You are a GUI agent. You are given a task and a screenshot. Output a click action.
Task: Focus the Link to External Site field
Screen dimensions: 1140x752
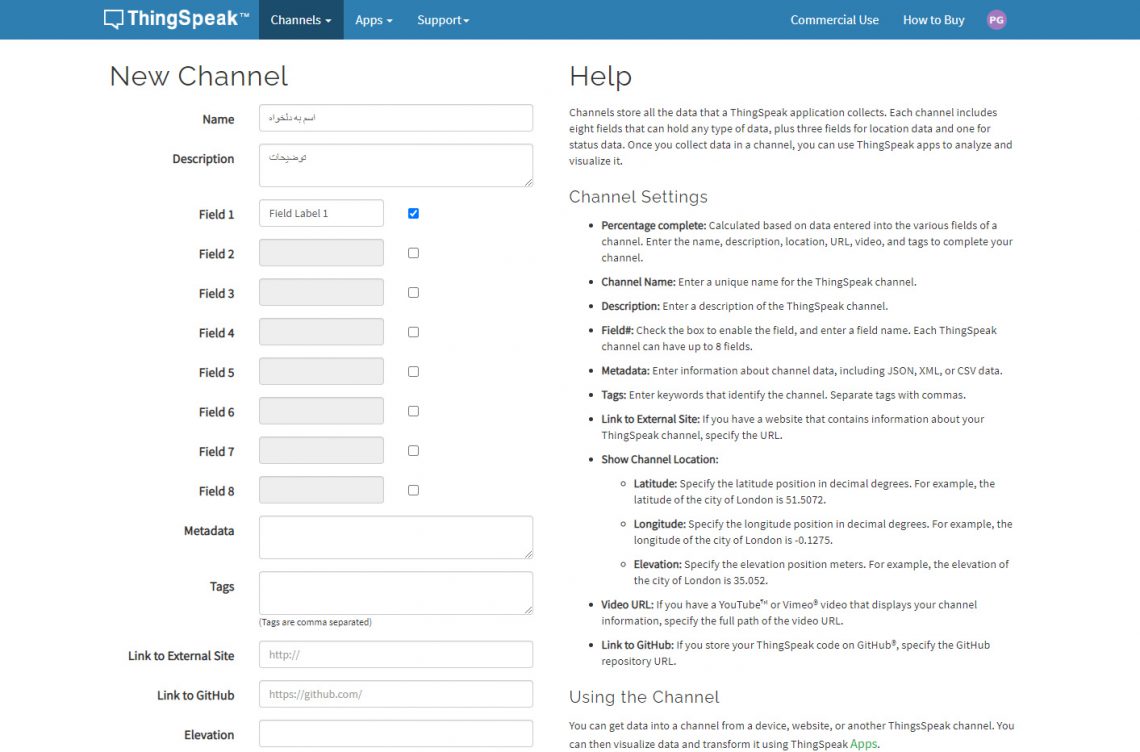[x=395, y=655]
